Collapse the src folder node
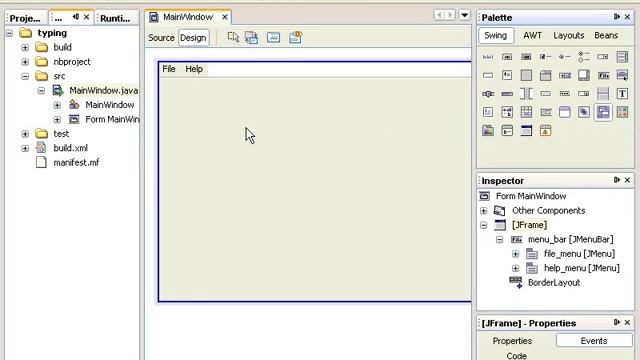 25,76
